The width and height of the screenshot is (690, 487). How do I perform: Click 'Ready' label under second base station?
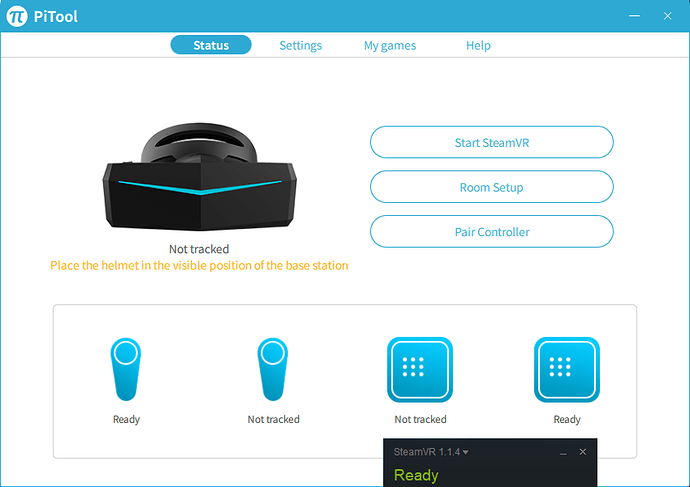click(567, 419)
